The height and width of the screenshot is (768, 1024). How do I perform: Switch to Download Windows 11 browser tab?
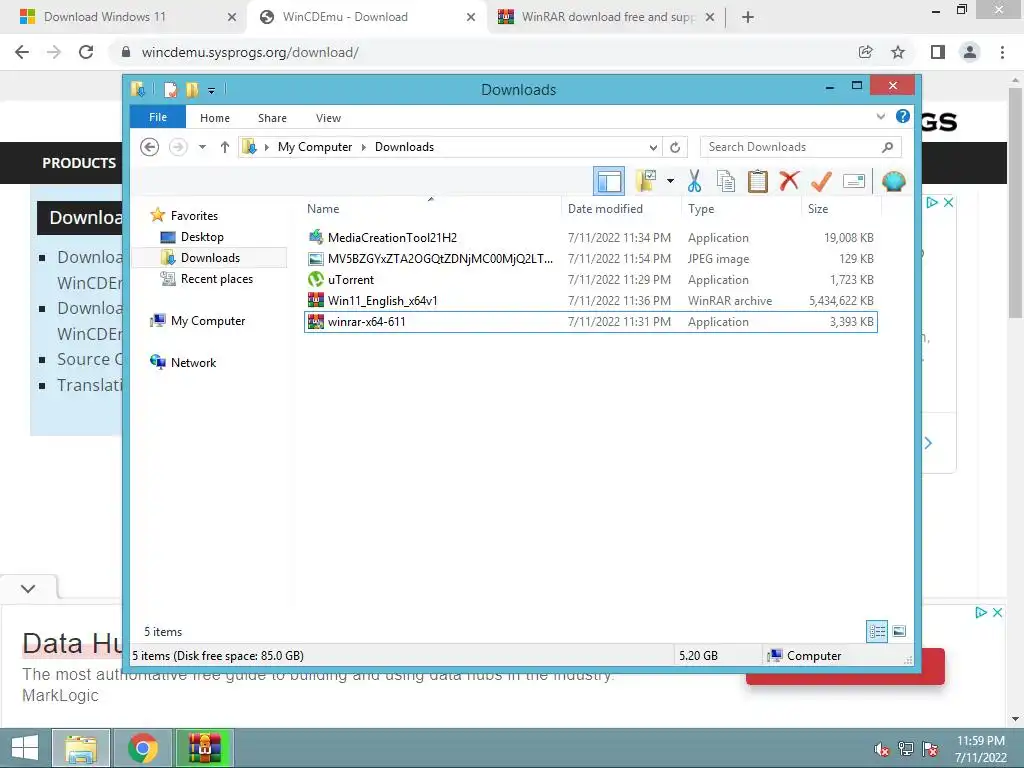click(x=124, y=17)
